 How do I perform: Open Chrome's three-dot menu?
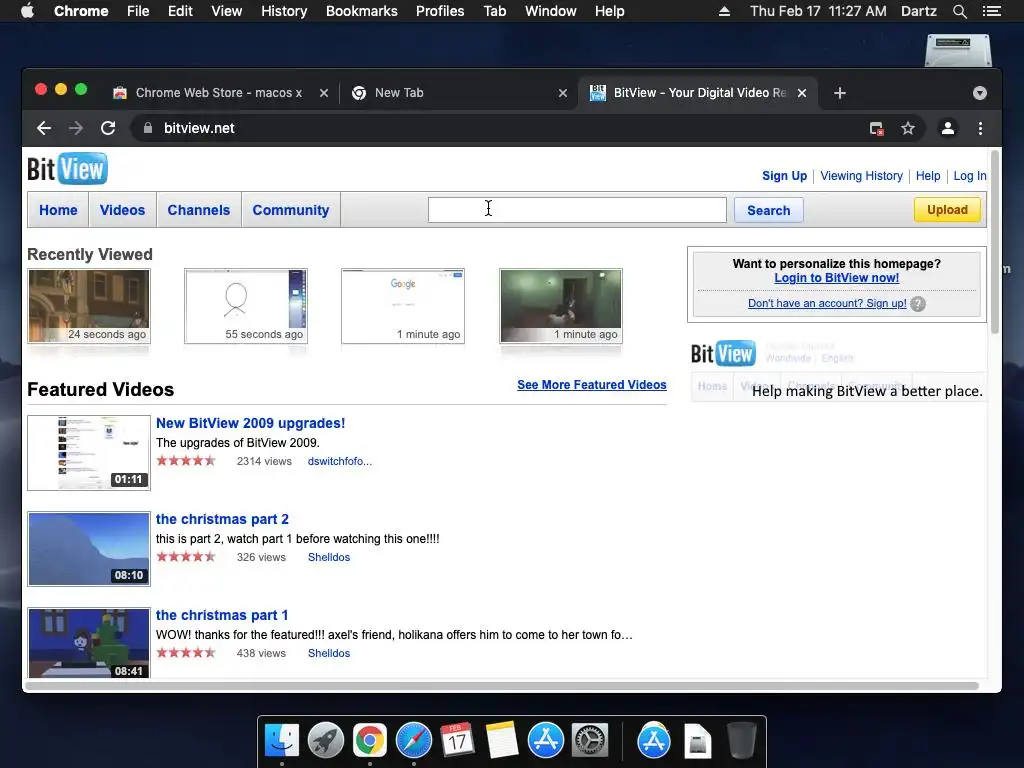[x=980, y=129]
